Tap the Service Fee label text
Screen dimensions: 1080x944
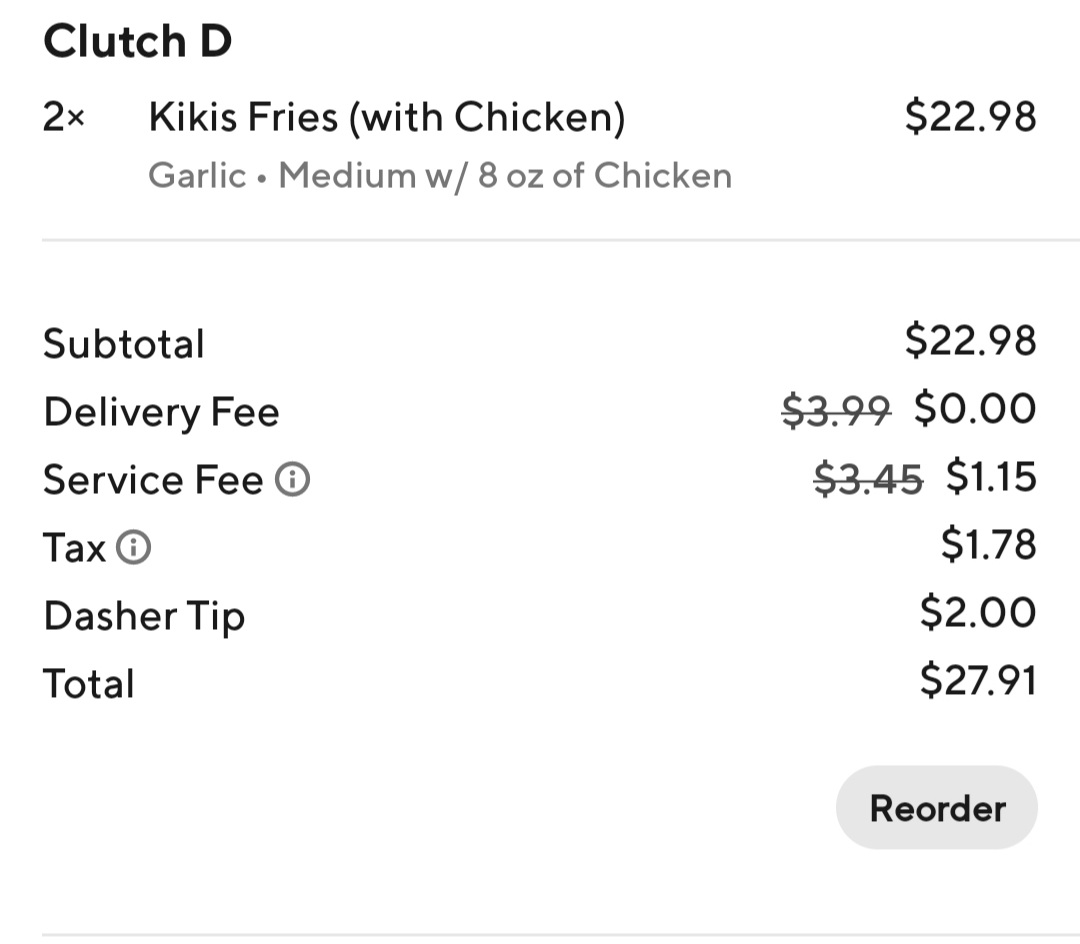(x=152, y=480)
